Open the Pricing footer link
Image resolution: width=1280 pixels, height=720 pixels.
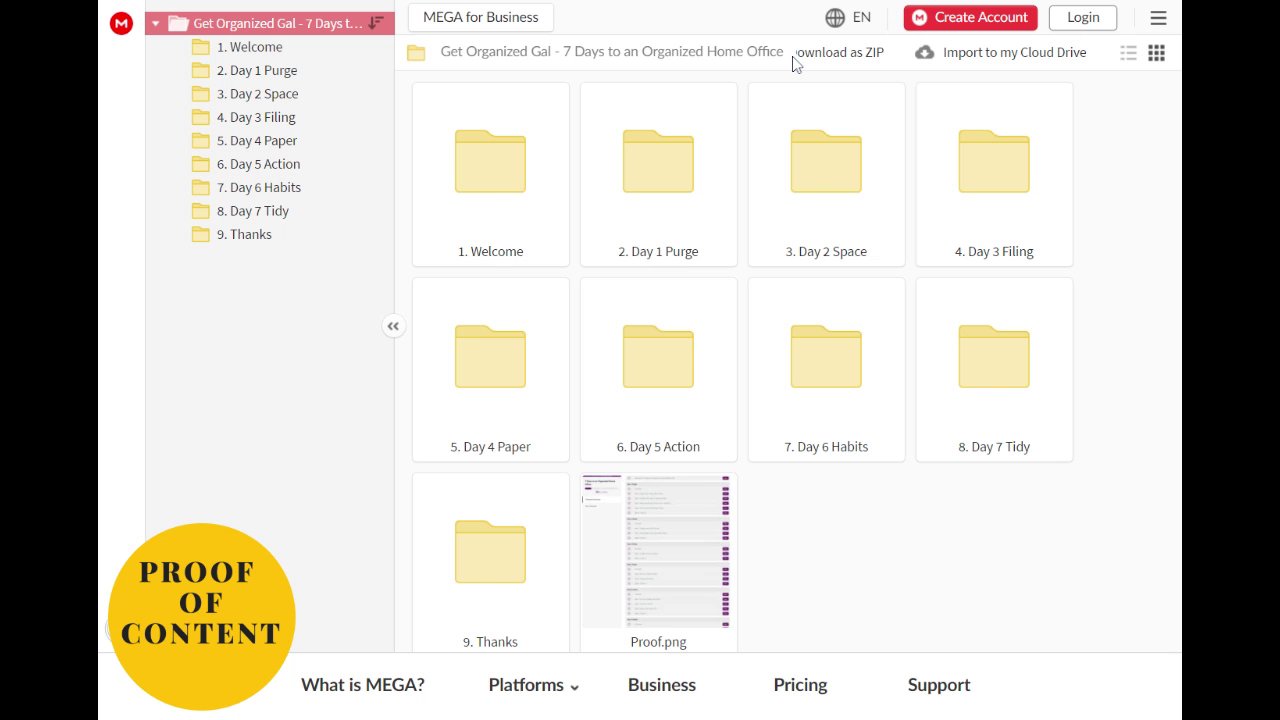point(800,685)
